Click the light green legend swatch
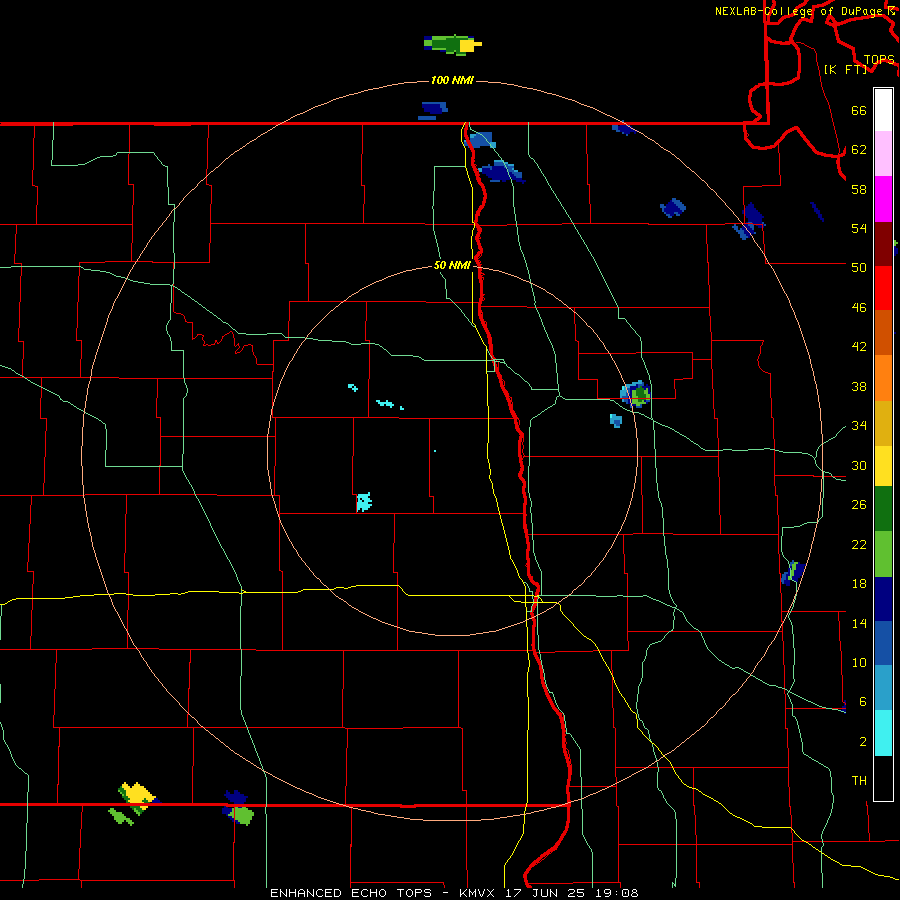 click(x=883, y=554)
